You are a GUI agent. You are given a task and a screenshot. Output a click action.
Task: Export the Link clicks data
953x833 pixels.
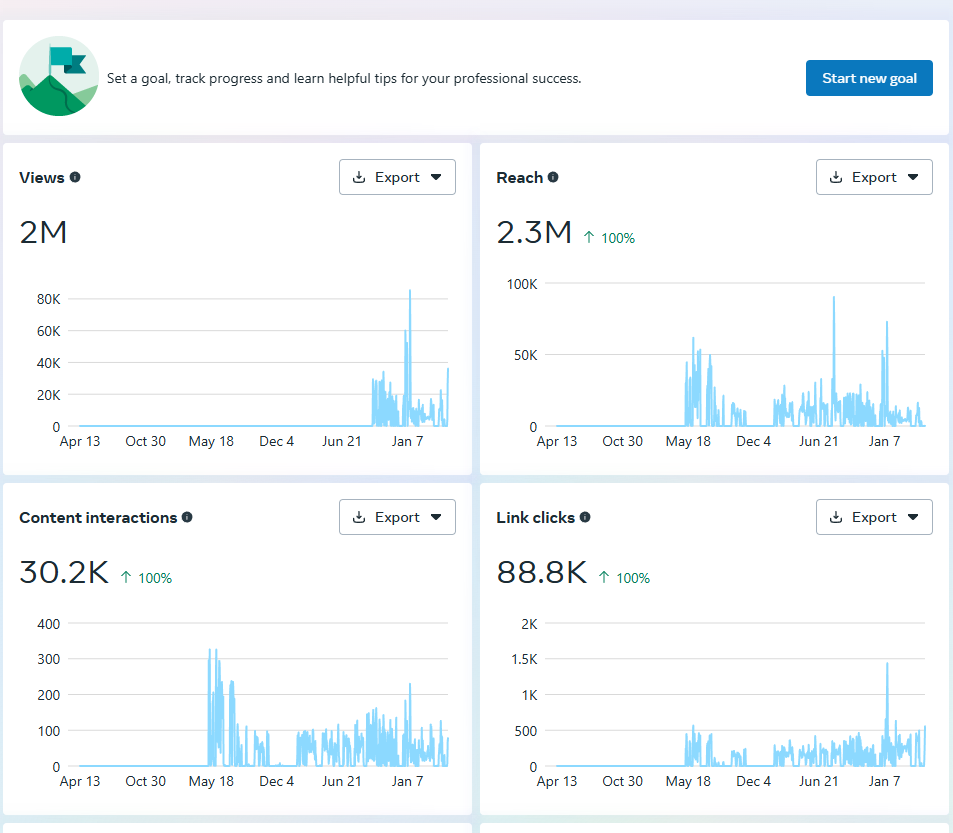pyautogui.click(x=874, y=517)
